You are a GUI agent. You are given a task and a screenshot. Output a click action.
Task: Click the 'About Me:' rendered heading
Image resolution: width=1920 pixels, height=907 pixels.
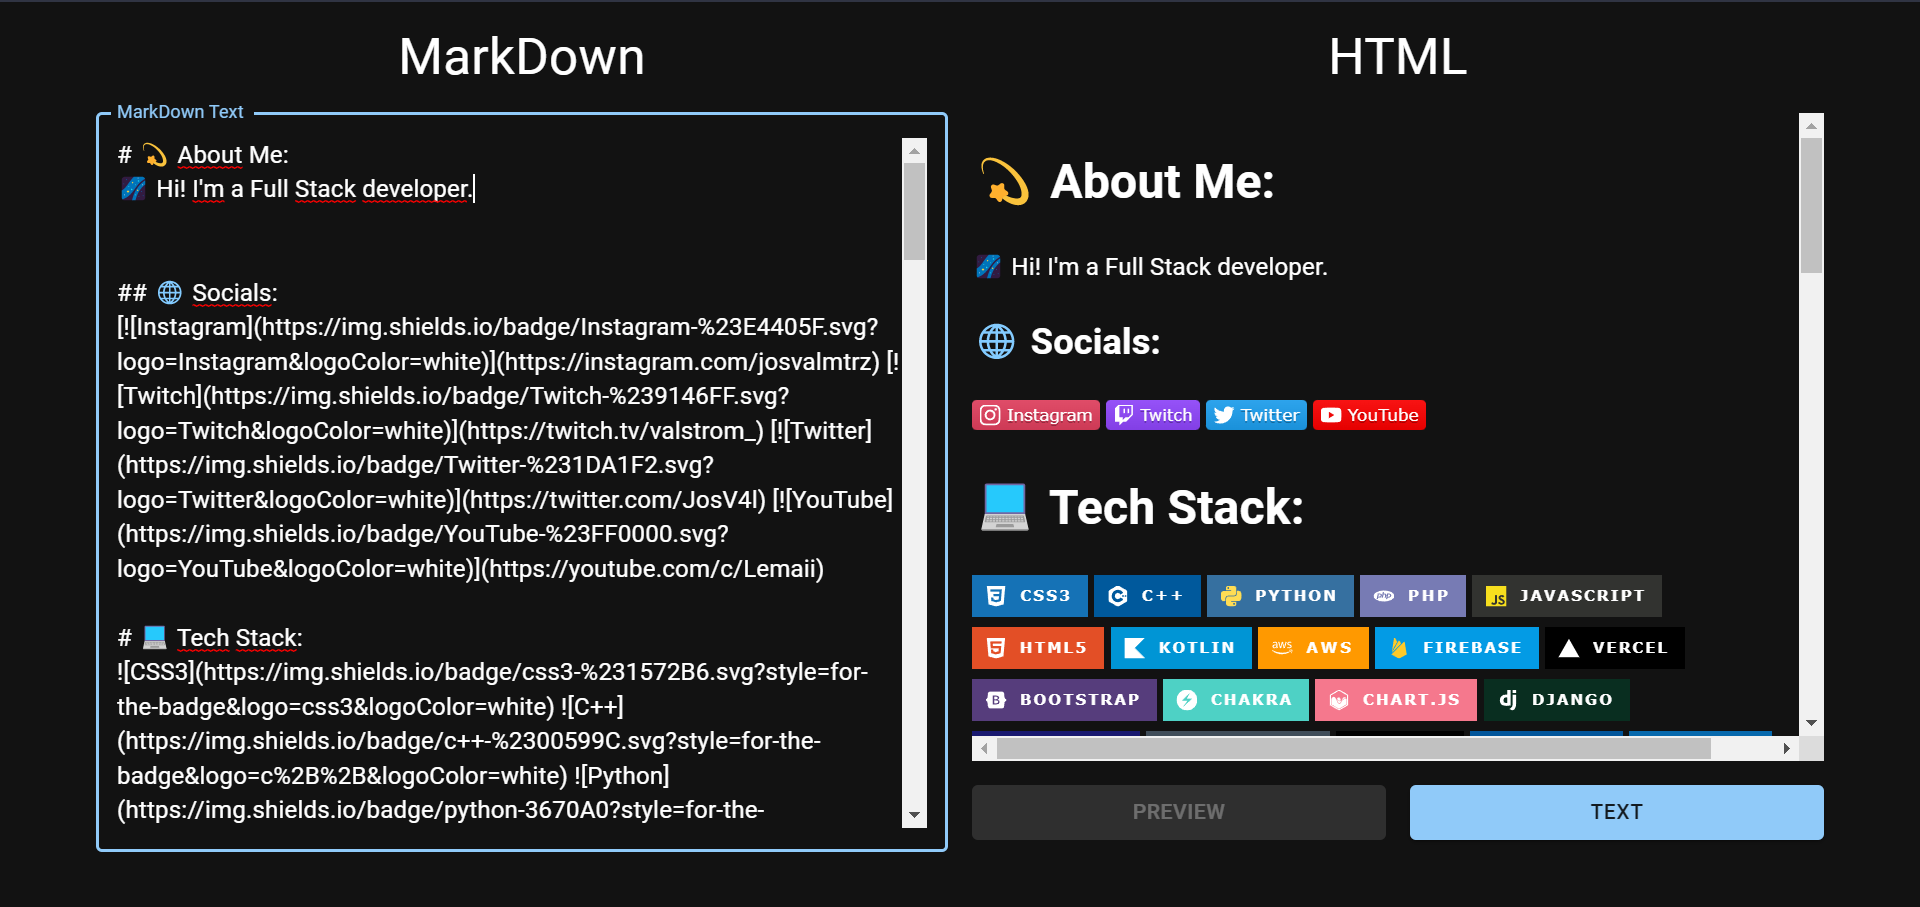click(1162, 182)
